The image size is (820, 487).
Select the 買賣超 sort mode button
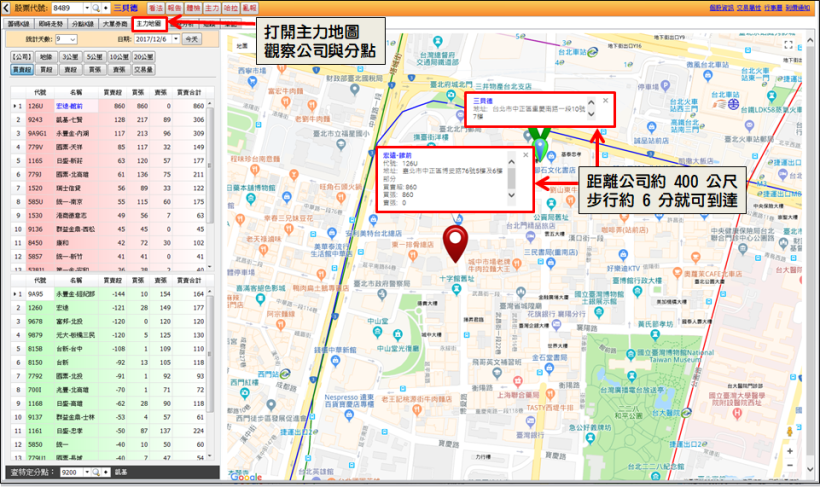22,69
